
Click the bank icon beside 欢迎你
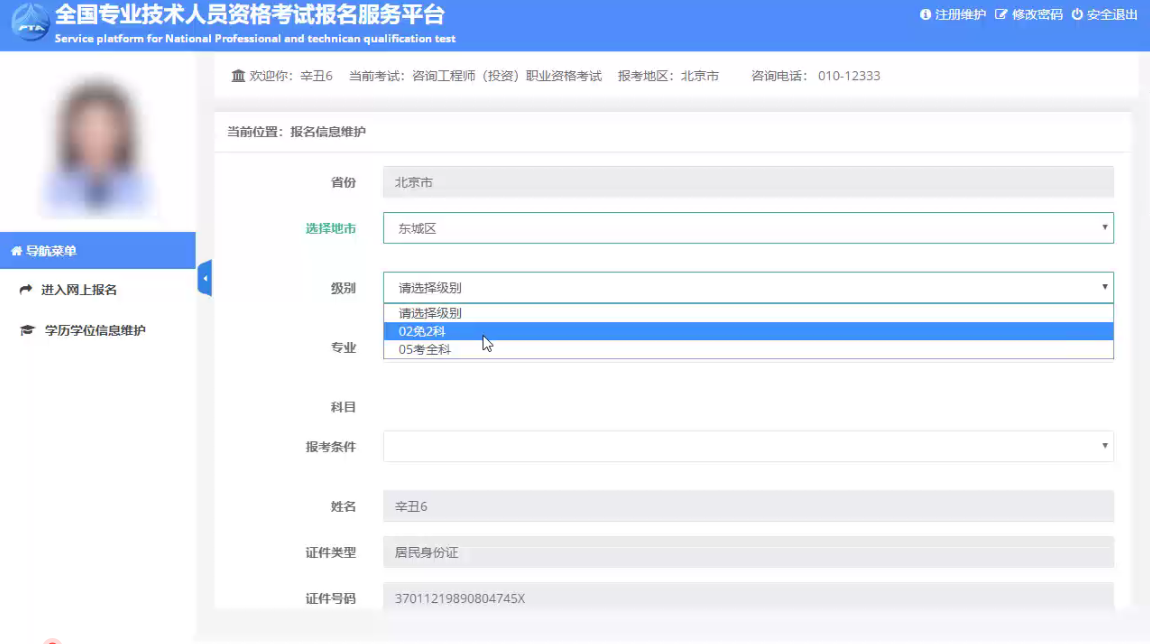coord(238,76)
